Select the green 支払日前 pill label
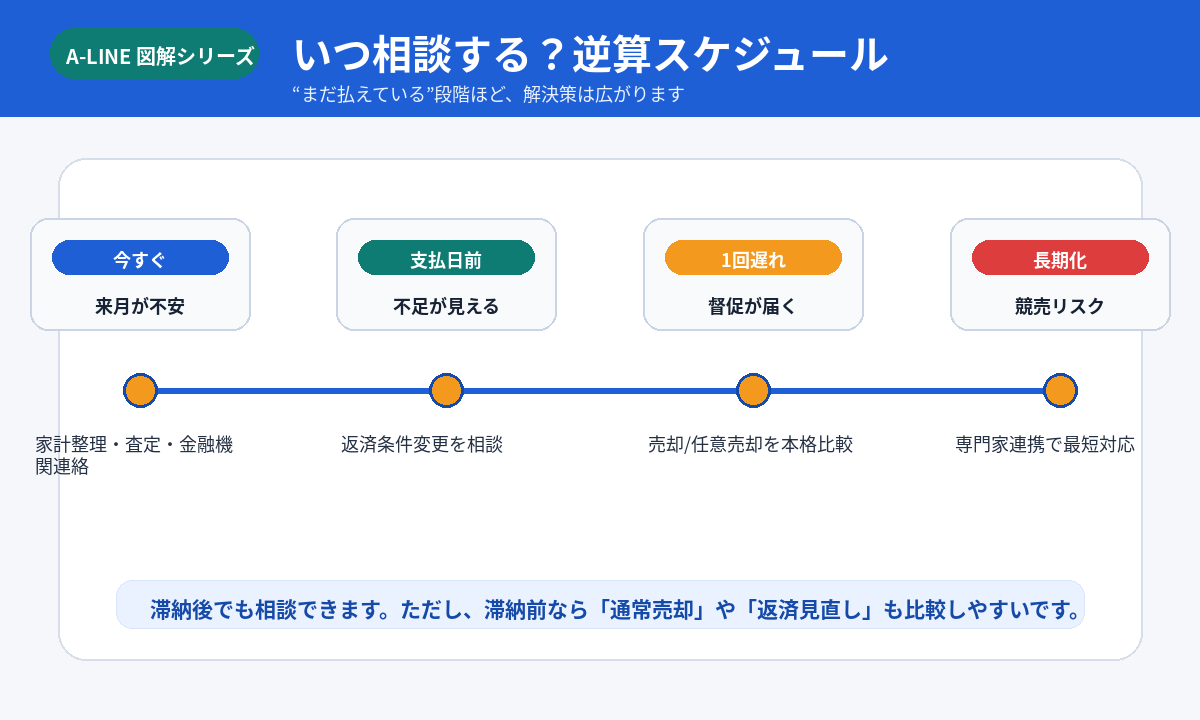 click(446, 258)
